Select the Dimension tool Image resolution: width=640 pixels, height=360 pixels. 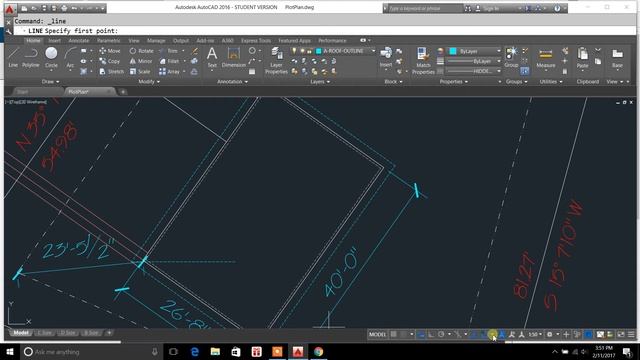(x=233, y=57)
